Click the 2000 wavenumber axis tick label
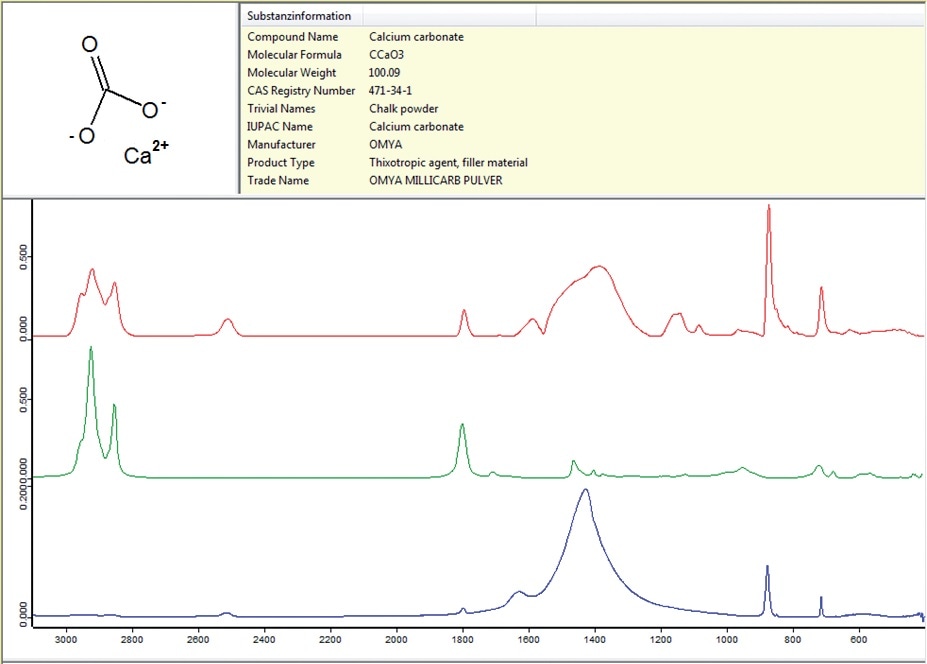 (396, 640)
